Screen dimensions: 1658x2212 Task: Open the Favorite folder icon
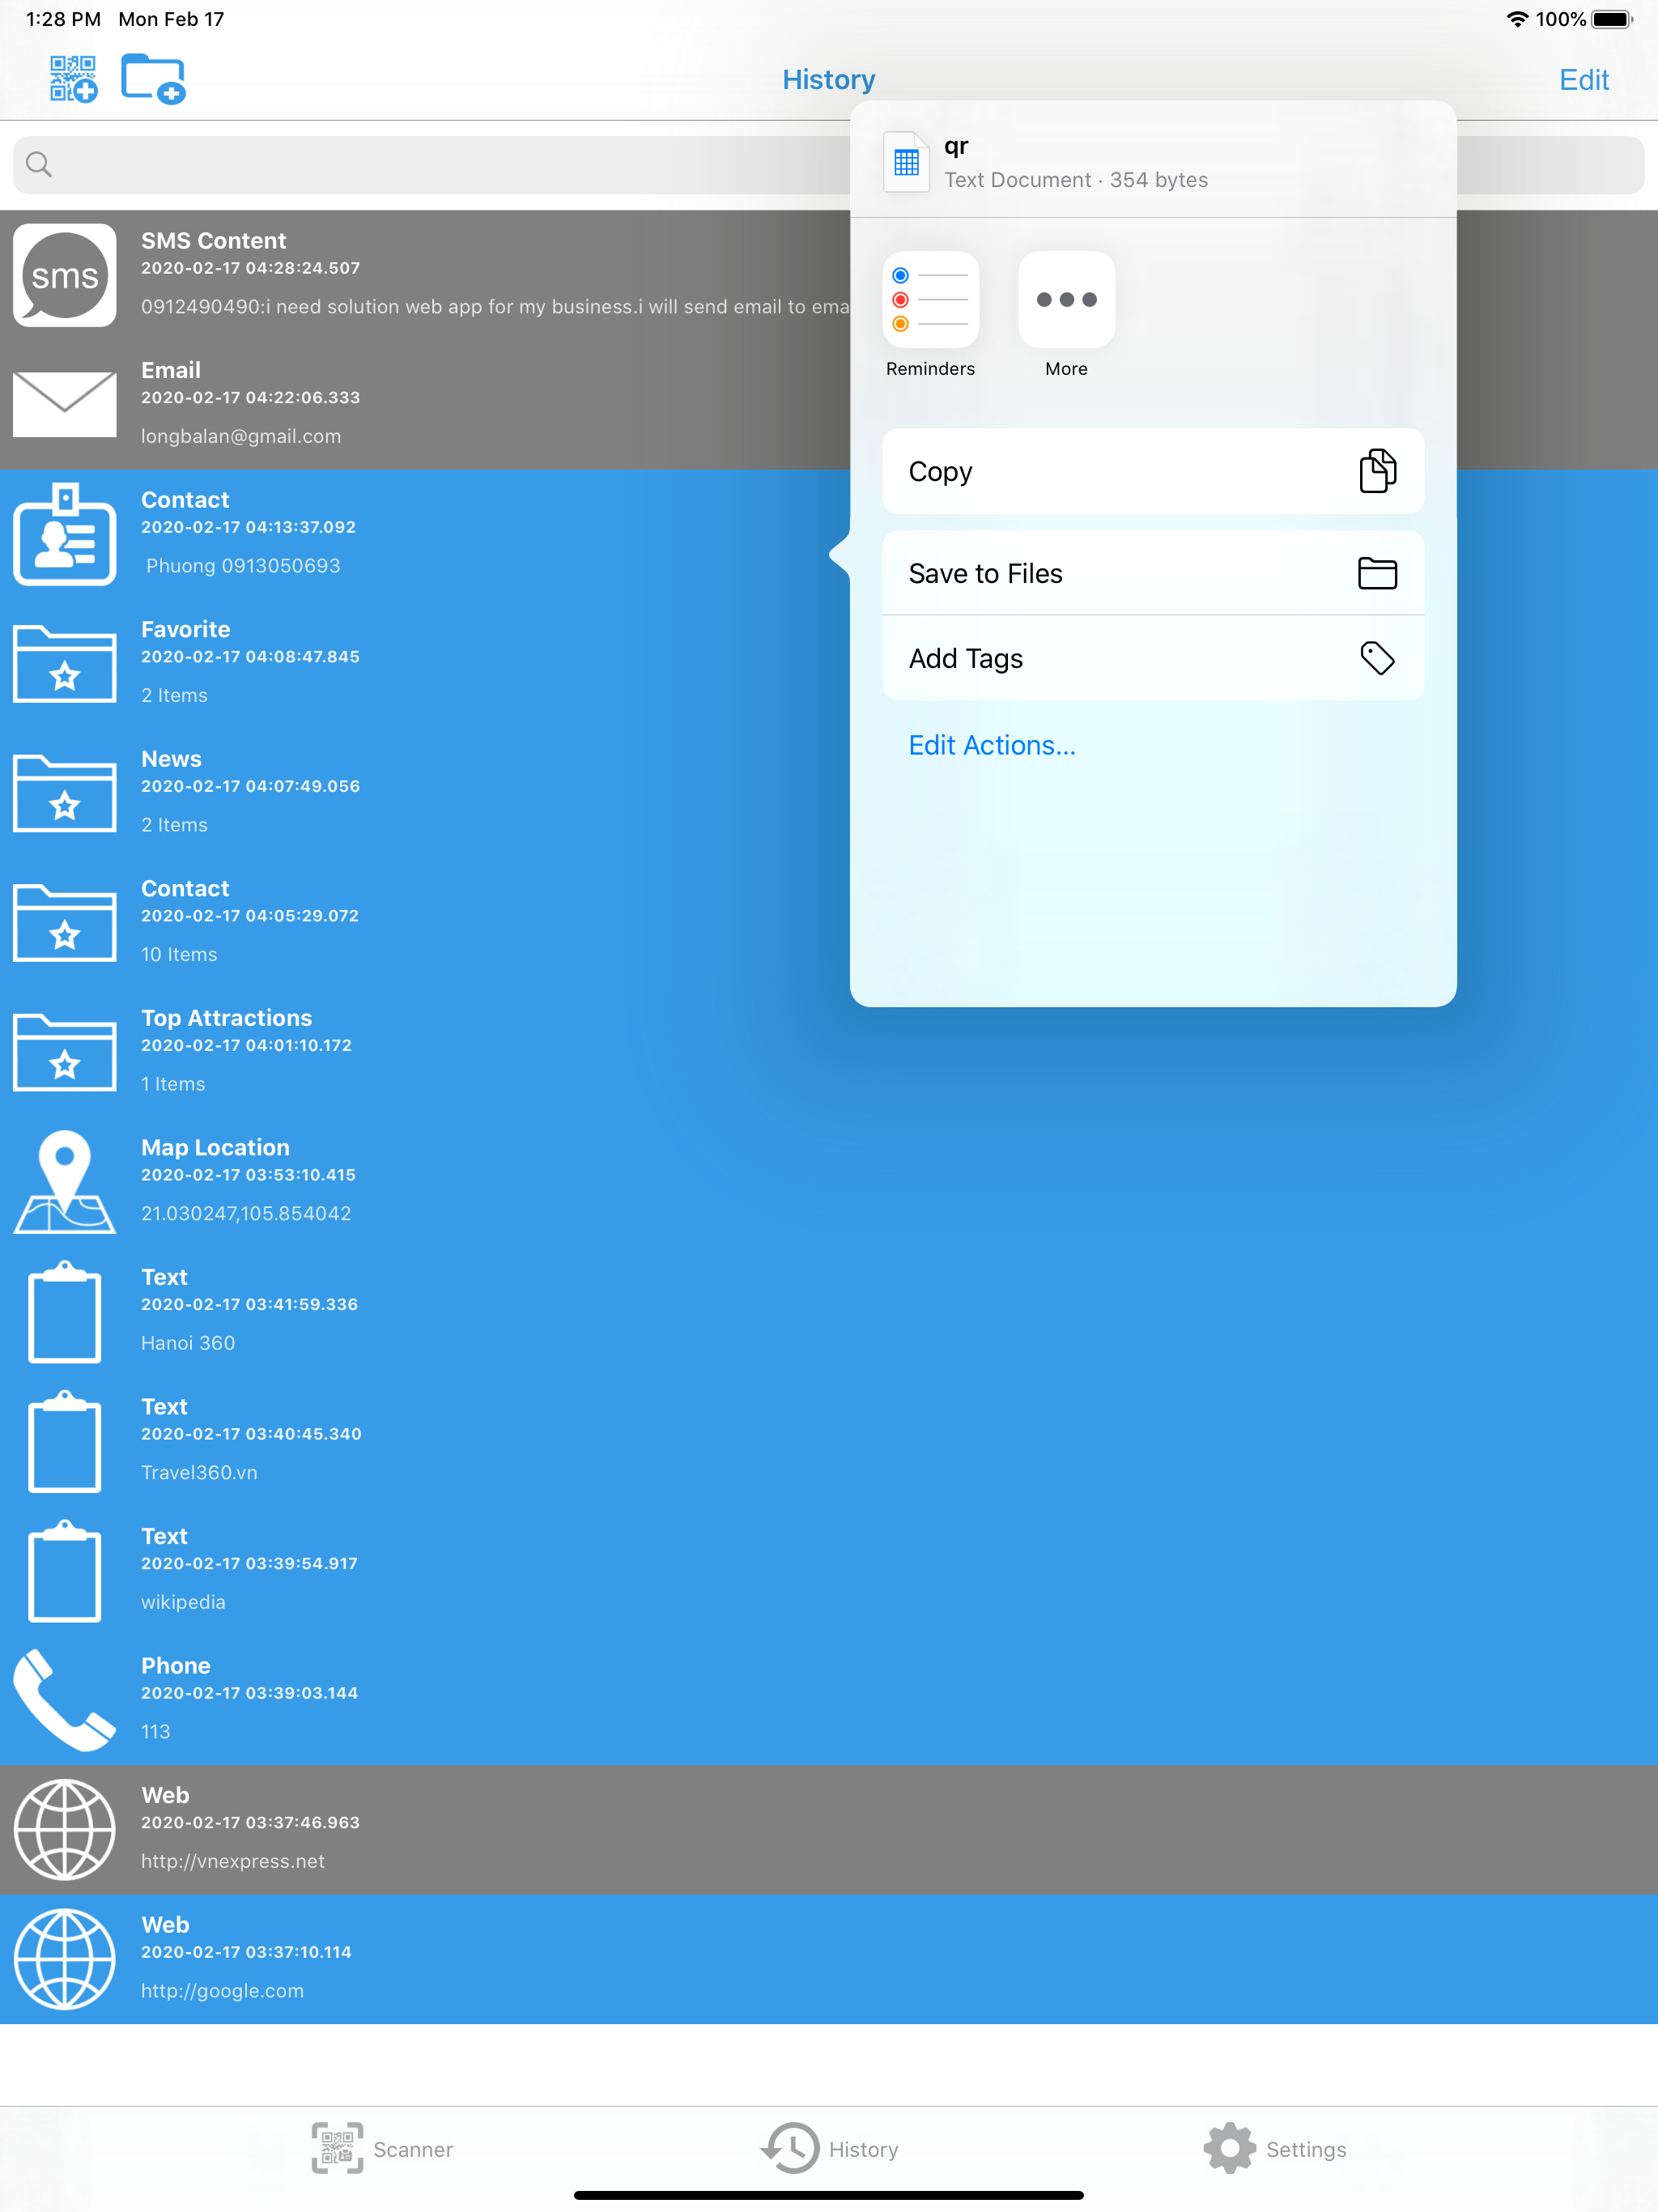click(x=65, y=663)
